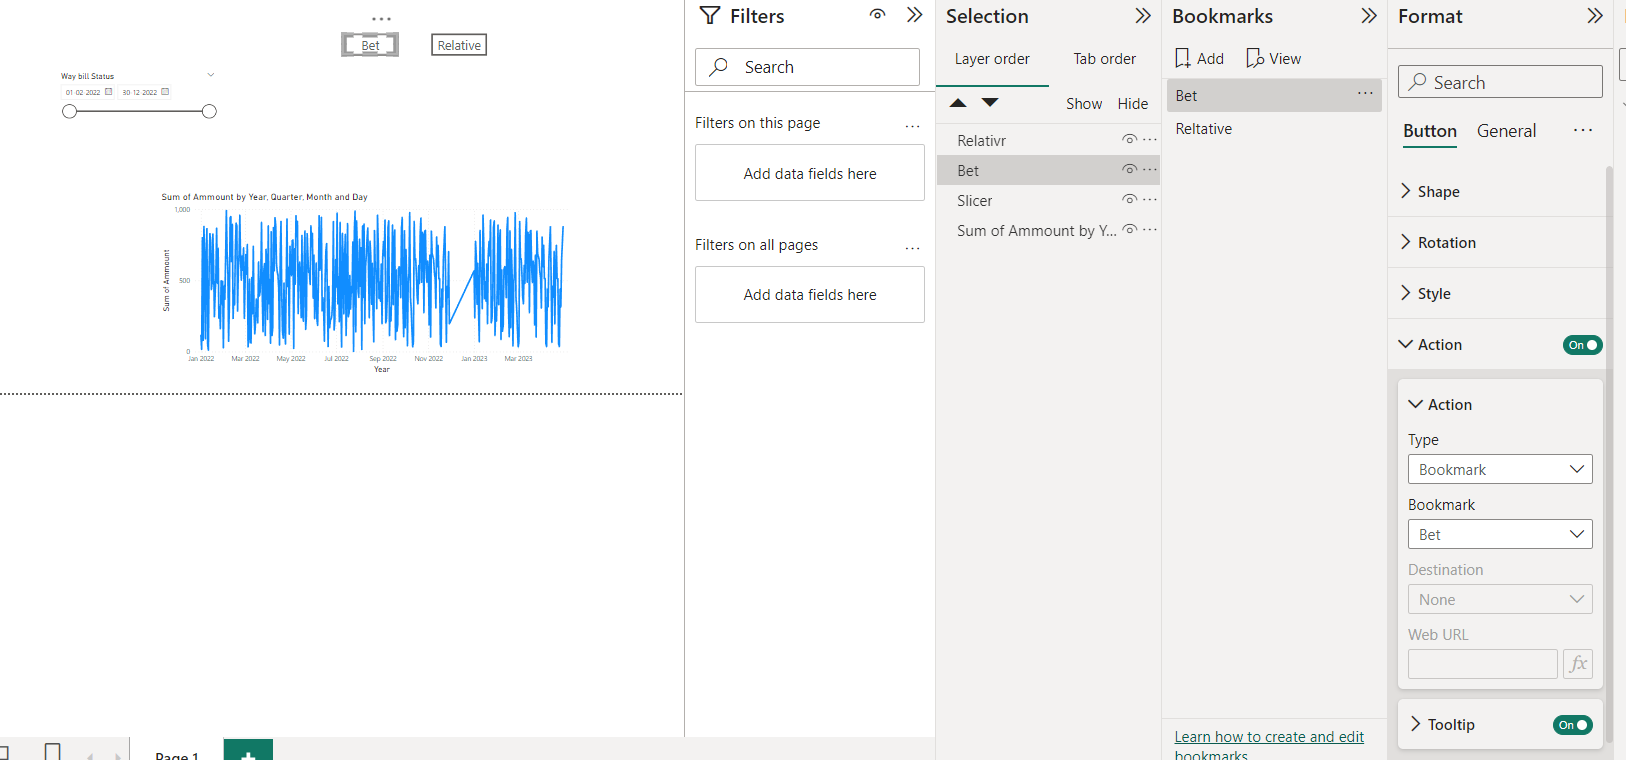Switch to Layer order tab
Viewport: 1626px width, 760px height.
tap(992, 59)
